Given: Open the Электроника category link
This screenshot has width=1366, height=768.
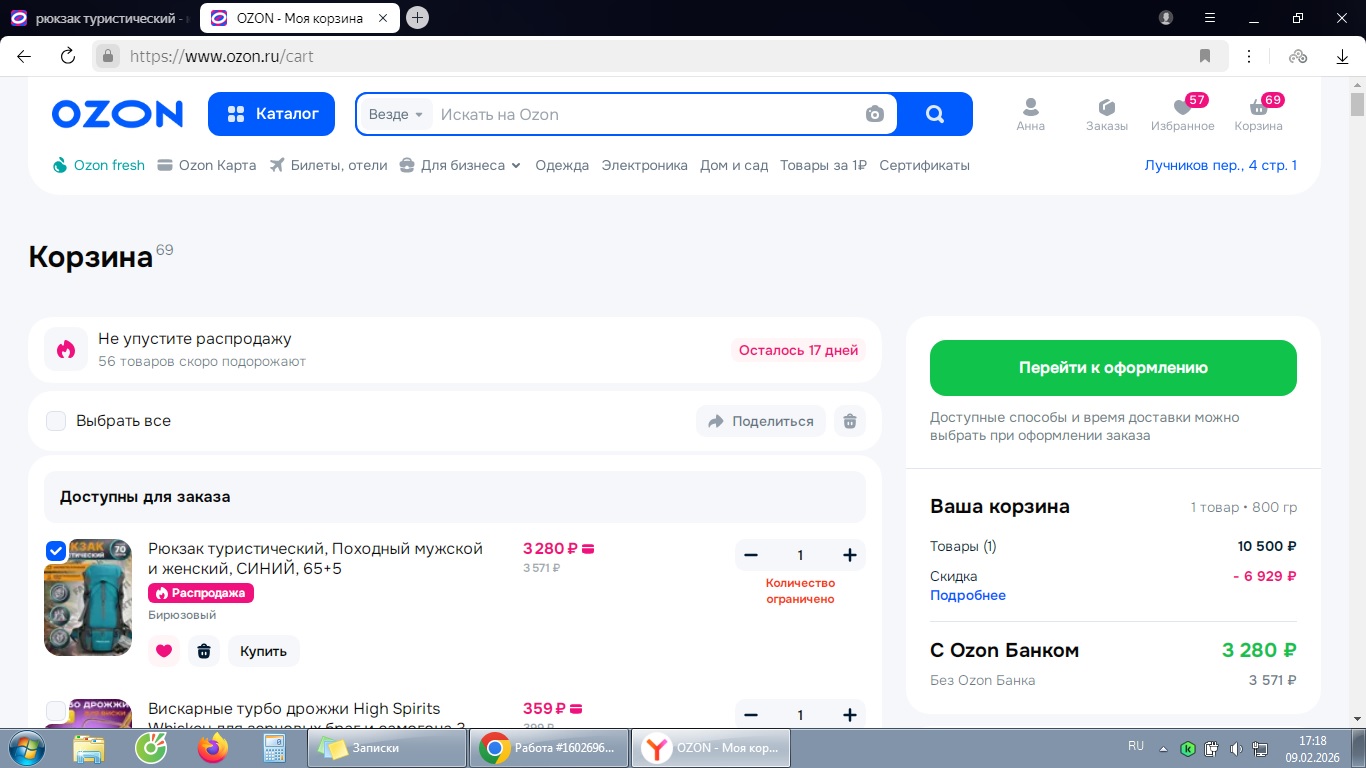Looking at the screenshot, I should [x=644, y=165].
